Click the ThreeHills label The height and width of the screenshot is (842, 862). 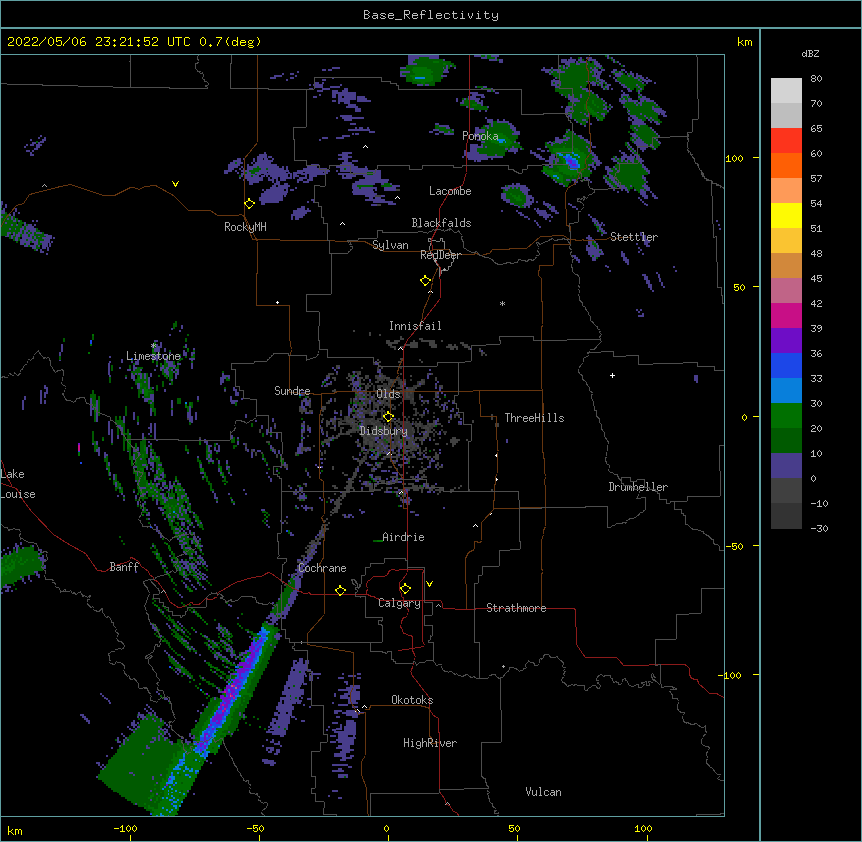click(534, 418)
